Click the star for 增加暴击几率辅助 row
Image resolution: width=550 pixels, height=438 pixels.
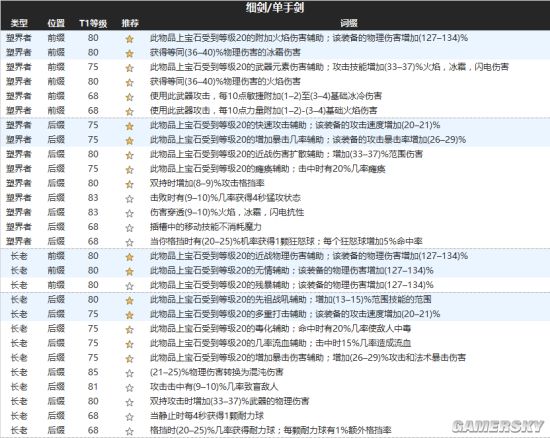[129, 141]
